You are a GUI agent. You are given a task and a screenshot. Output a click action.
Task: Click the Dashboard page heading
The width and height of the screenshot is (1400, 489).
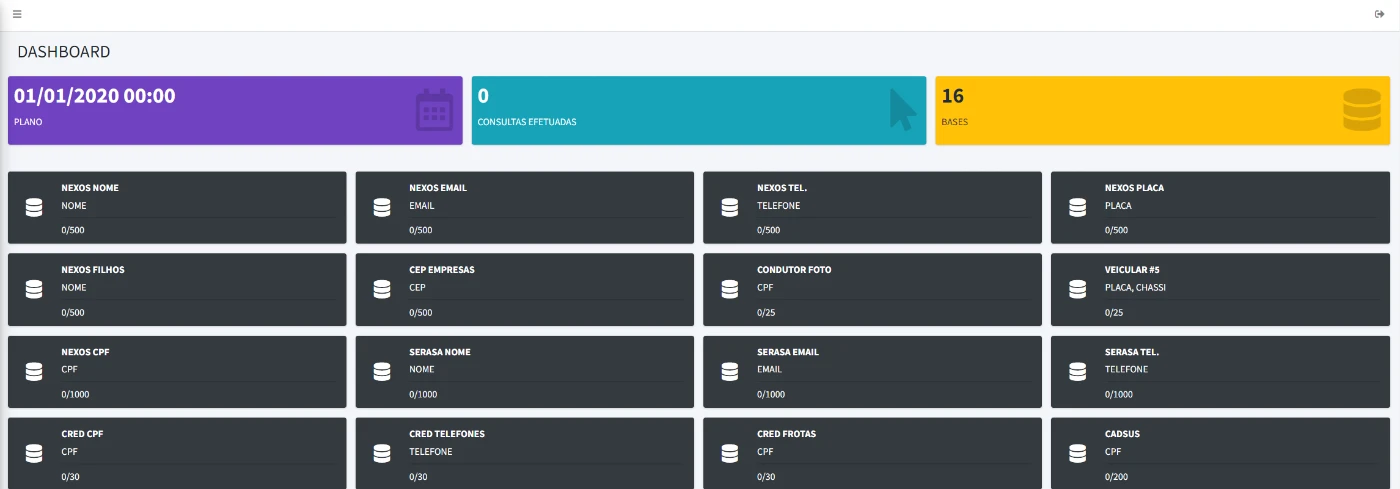click(x=64, y=52)
